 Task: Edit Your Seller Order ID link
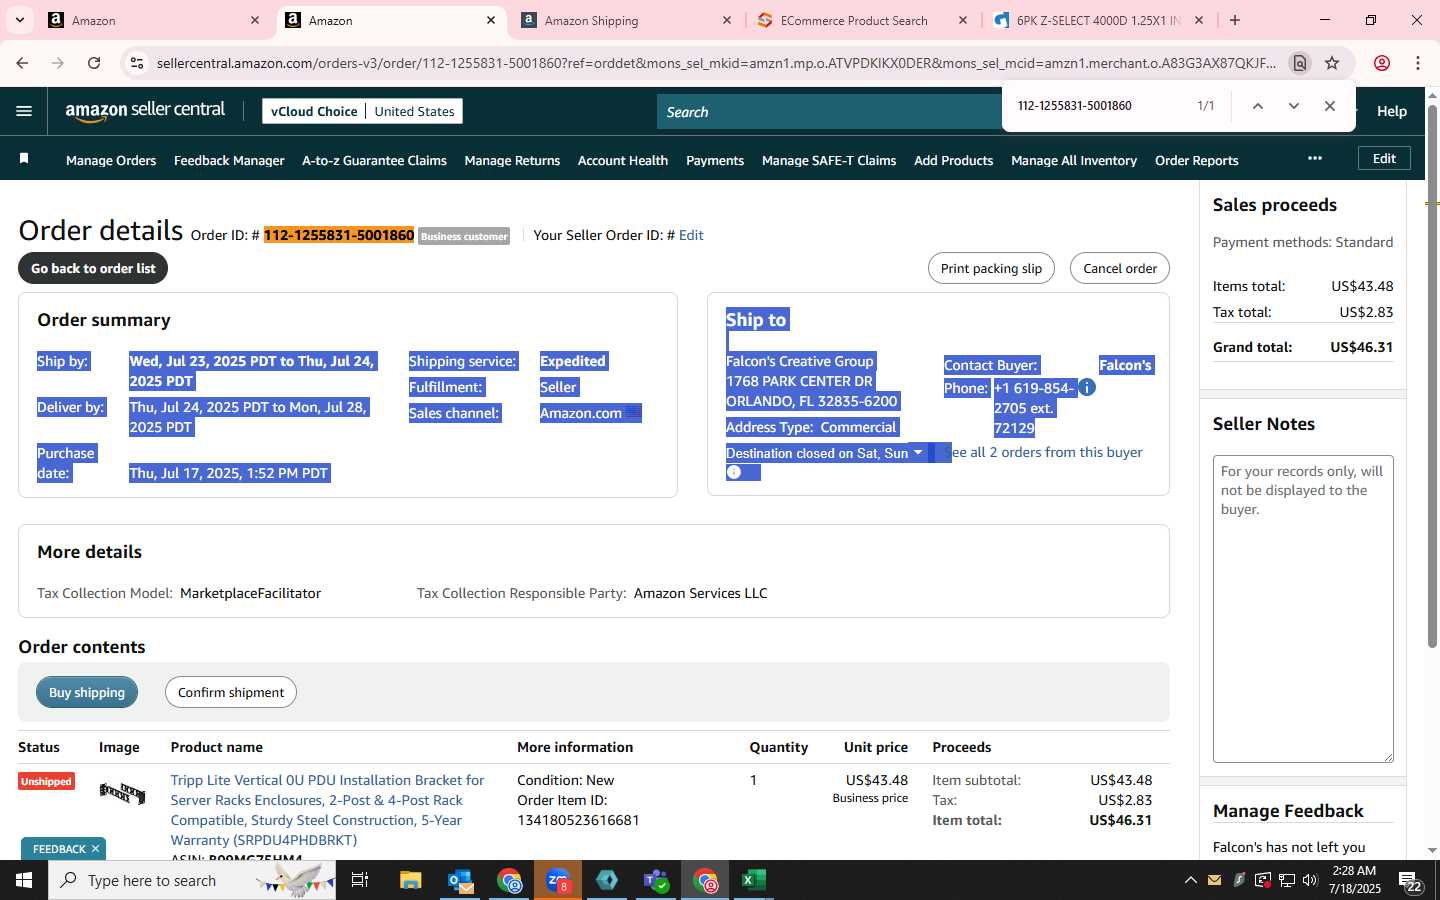tap(691, 235)
